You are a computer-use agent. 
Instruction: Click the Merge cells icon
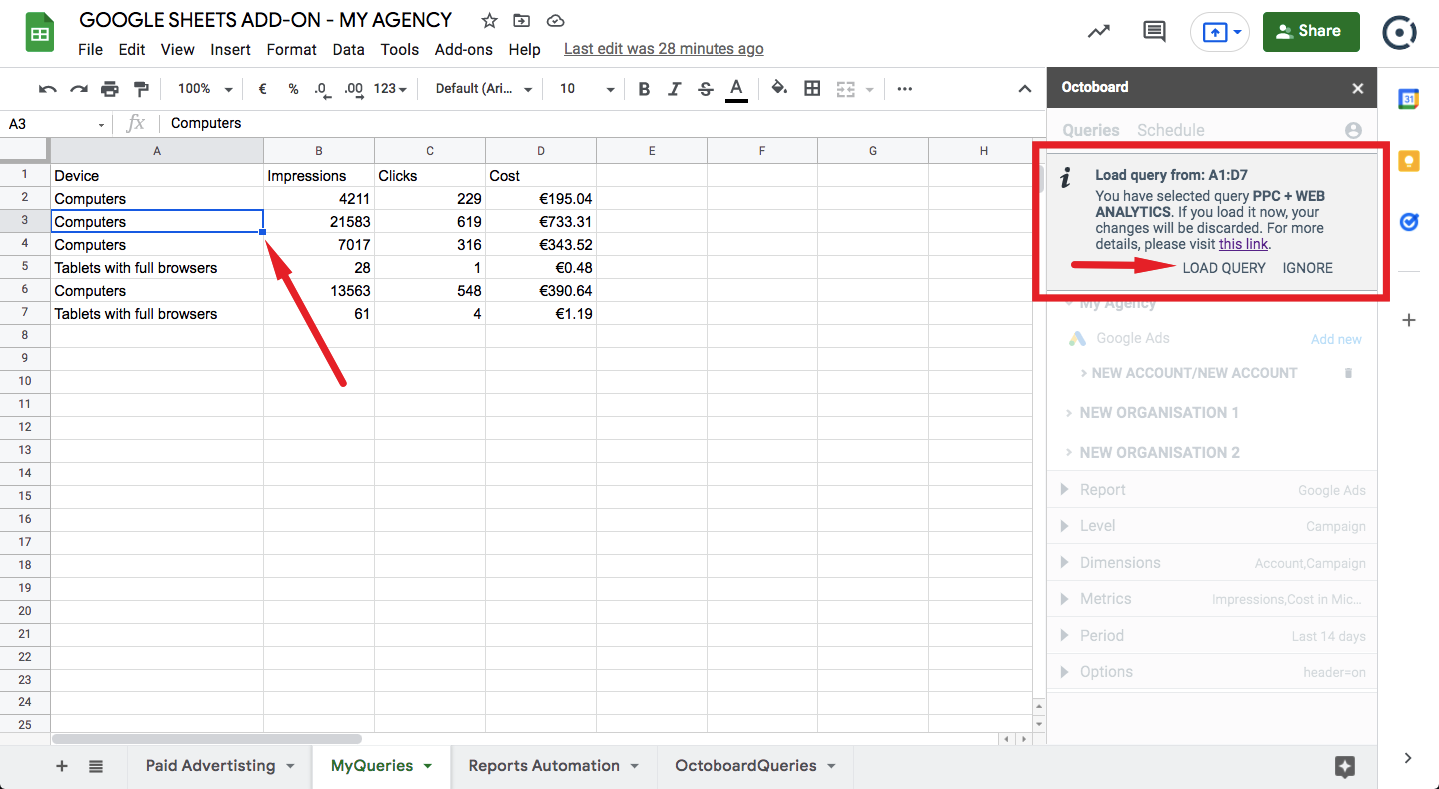[x=845, y=89]
